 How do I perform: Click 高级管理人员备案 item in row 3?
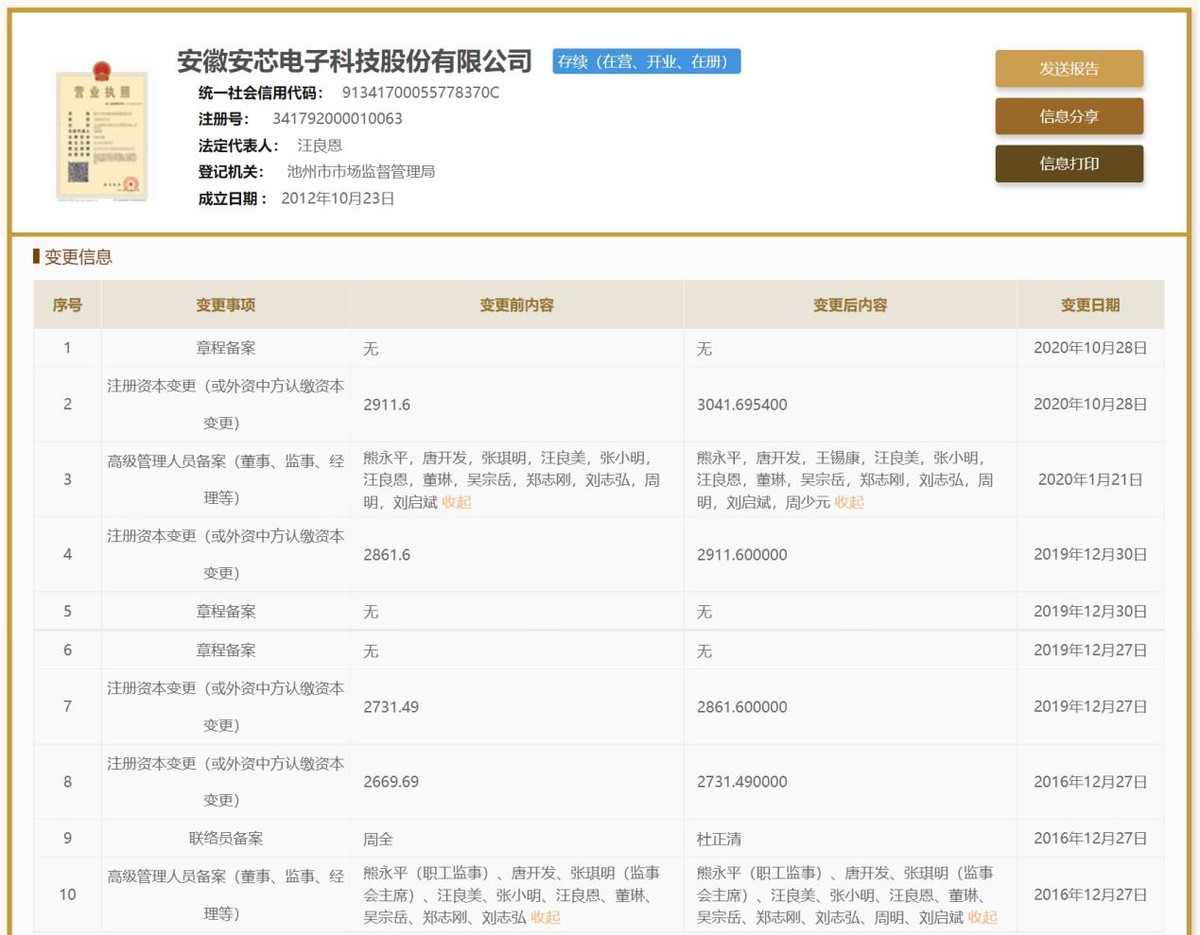click(x=226, y=479)
